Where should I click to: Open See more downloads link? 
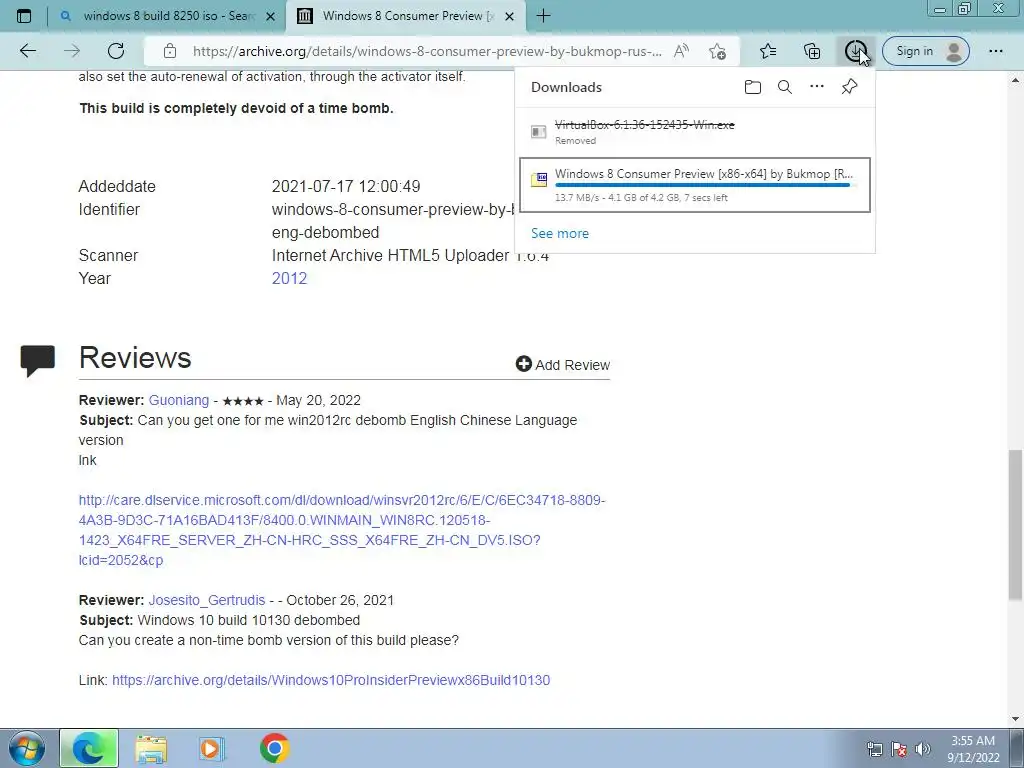[x=560, y=233]
